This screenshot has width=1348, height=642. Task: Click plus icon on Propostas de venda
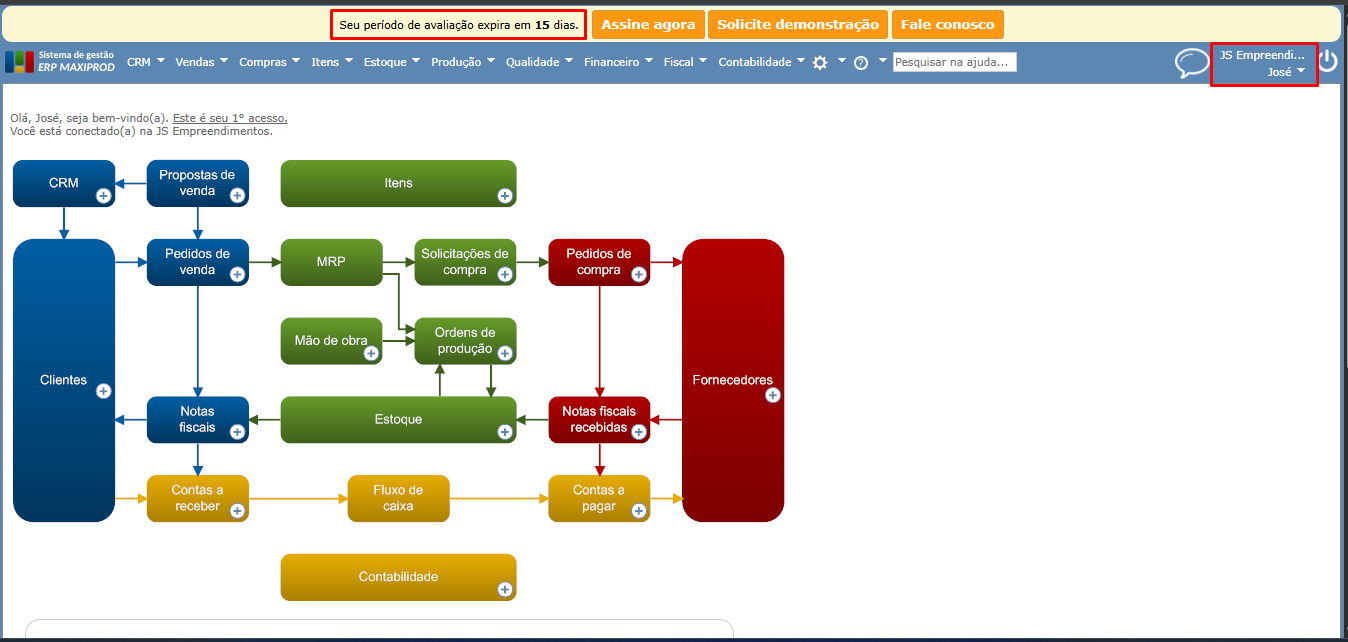point(237,196)
